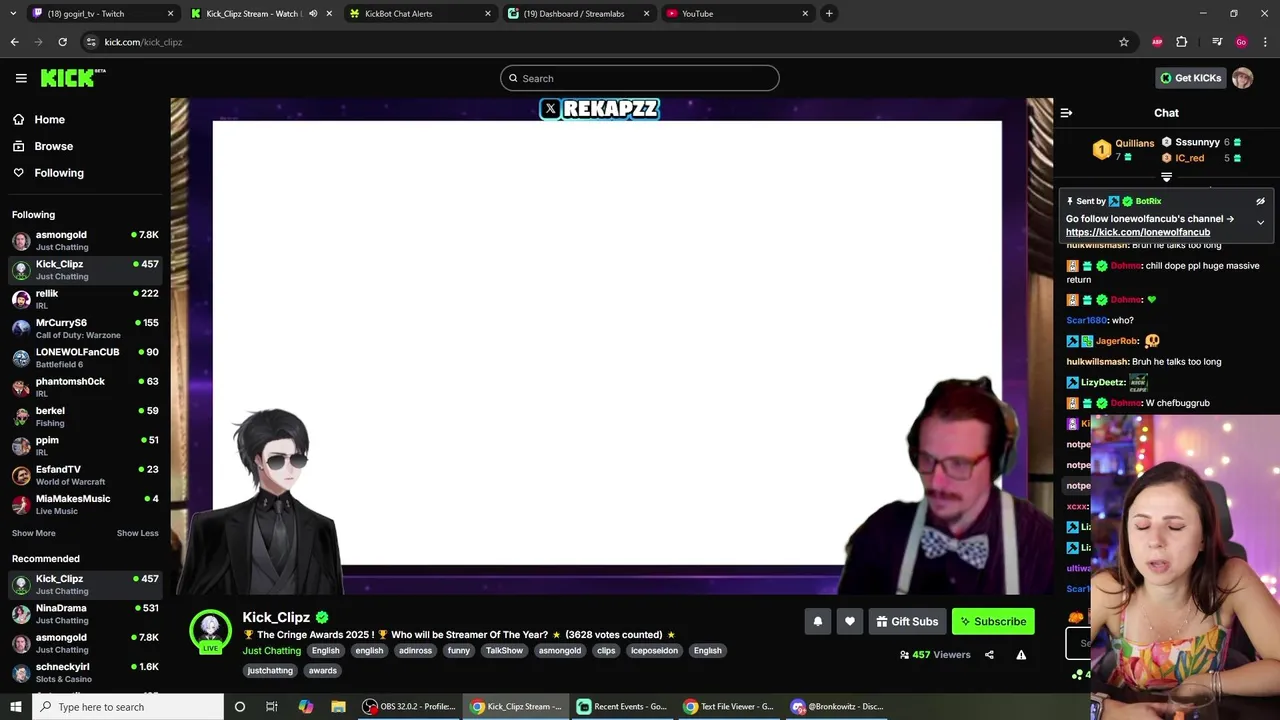Click the Get KICKs button

pyautogui.click(x=1190, y=78)
